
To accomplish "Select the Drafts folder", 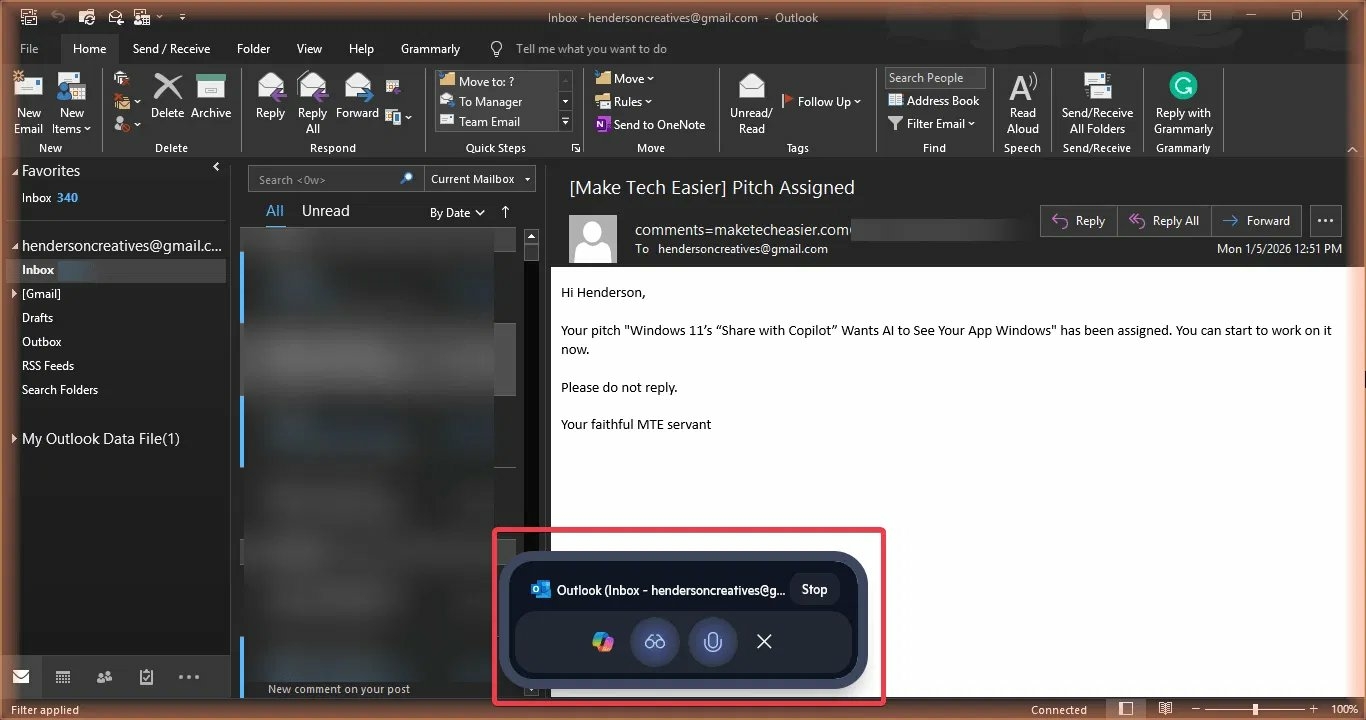I will pyautogui.click(x=37, y=317).
